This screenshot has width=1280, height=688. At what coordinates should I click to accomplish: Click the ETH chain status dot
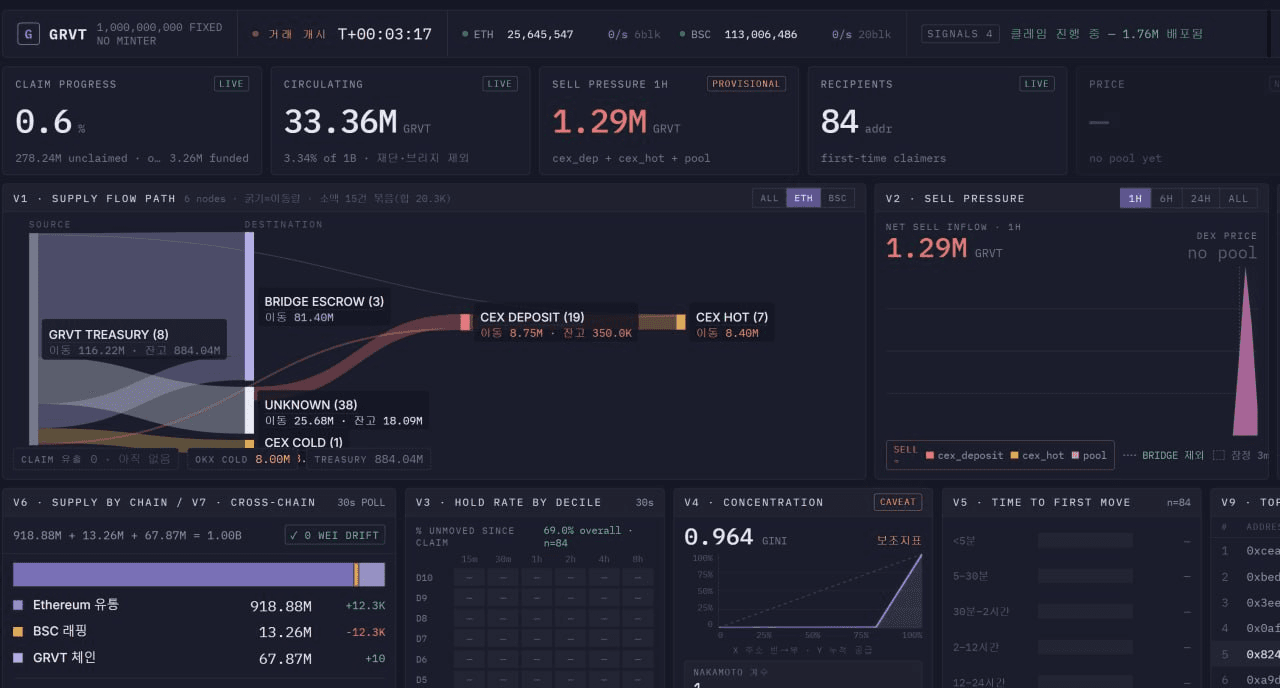tap(465, 34)
